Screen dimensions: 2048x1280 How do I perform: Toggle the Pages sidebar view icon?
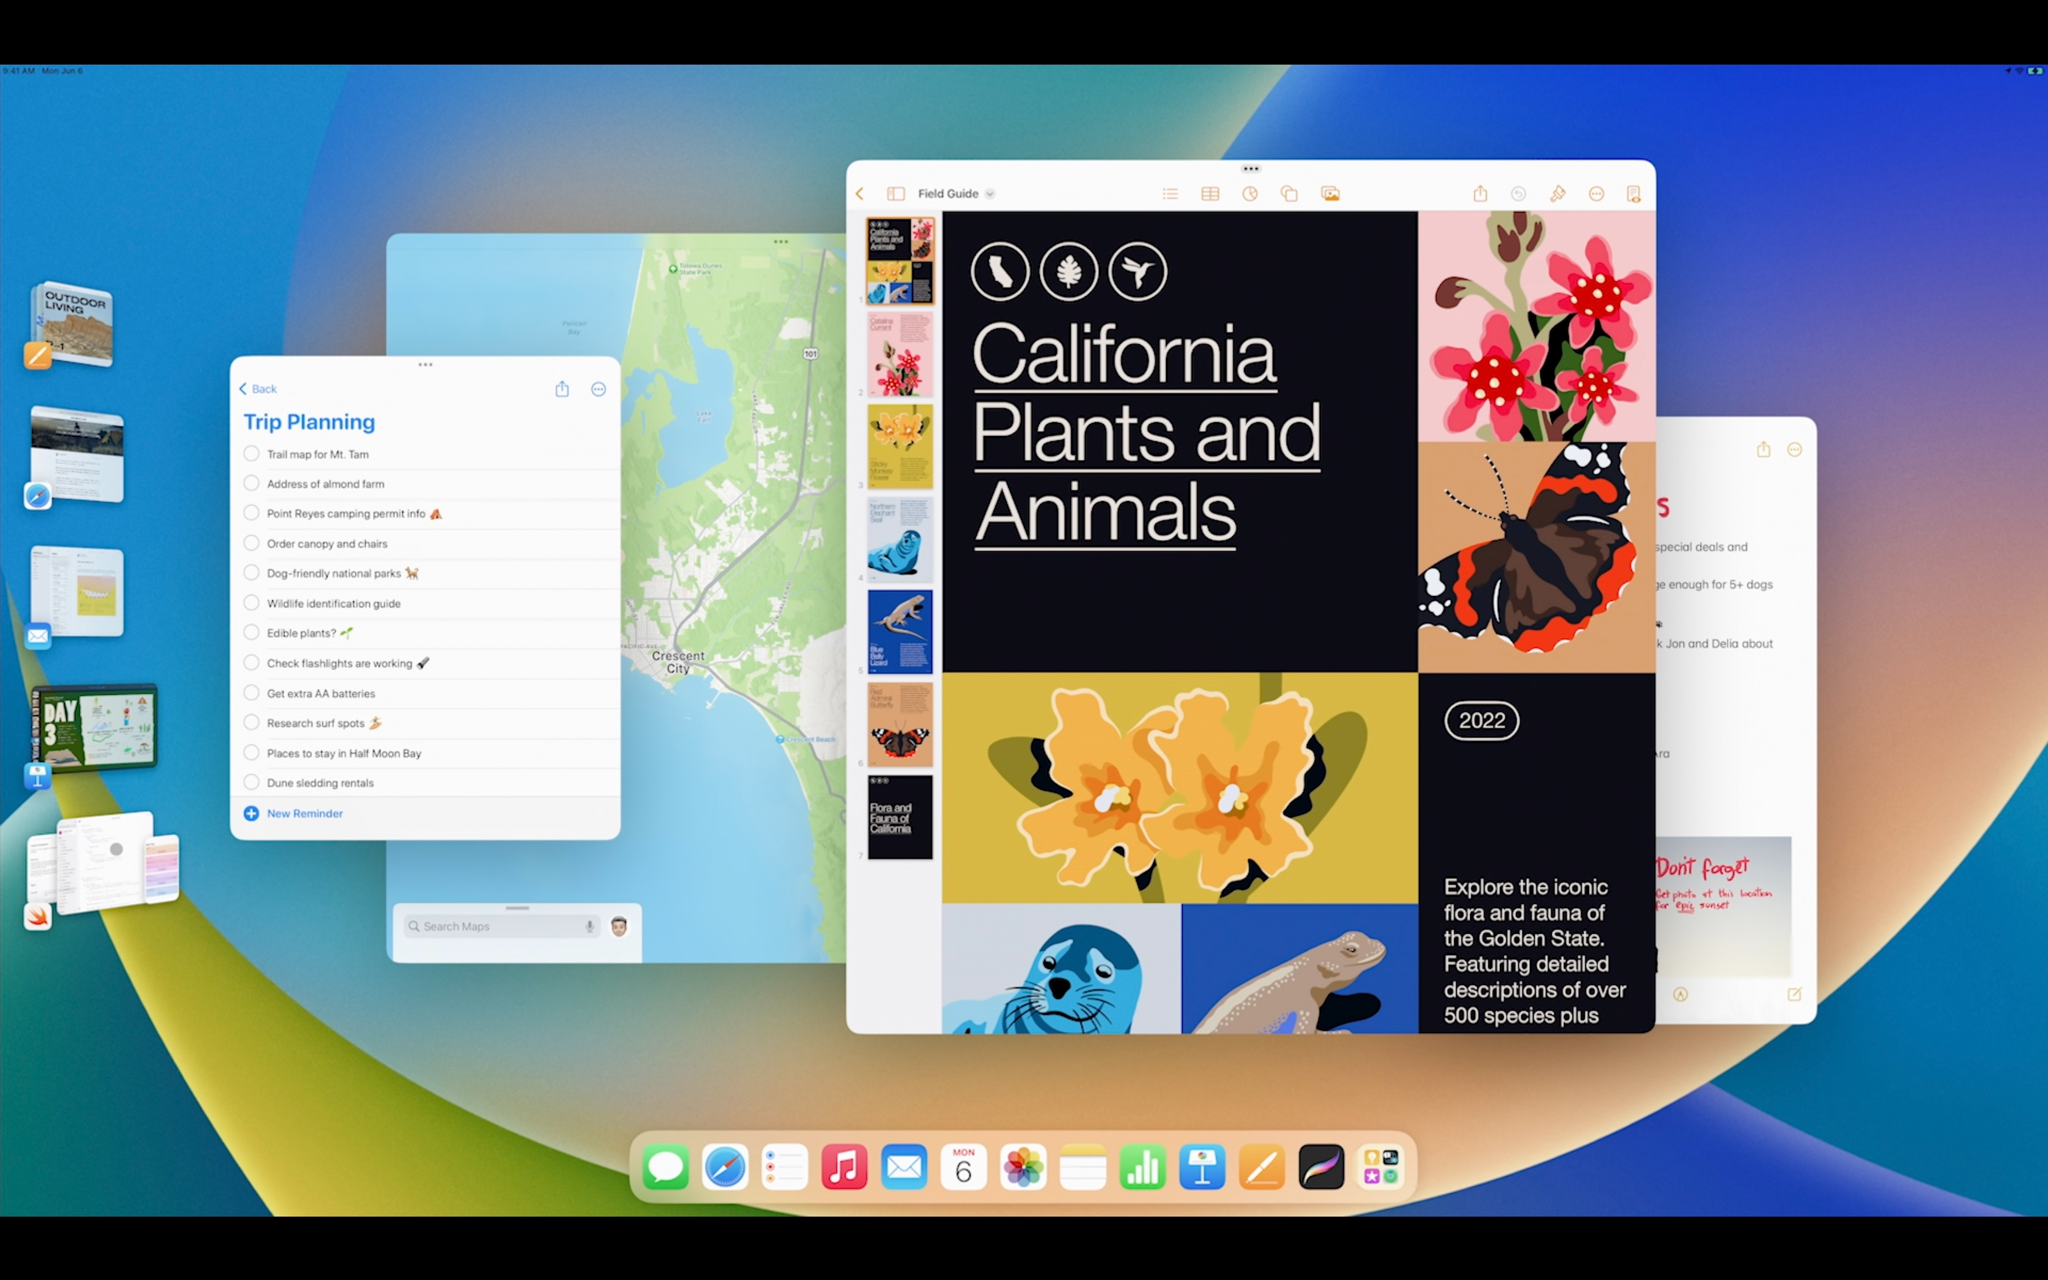click(896, 194)
